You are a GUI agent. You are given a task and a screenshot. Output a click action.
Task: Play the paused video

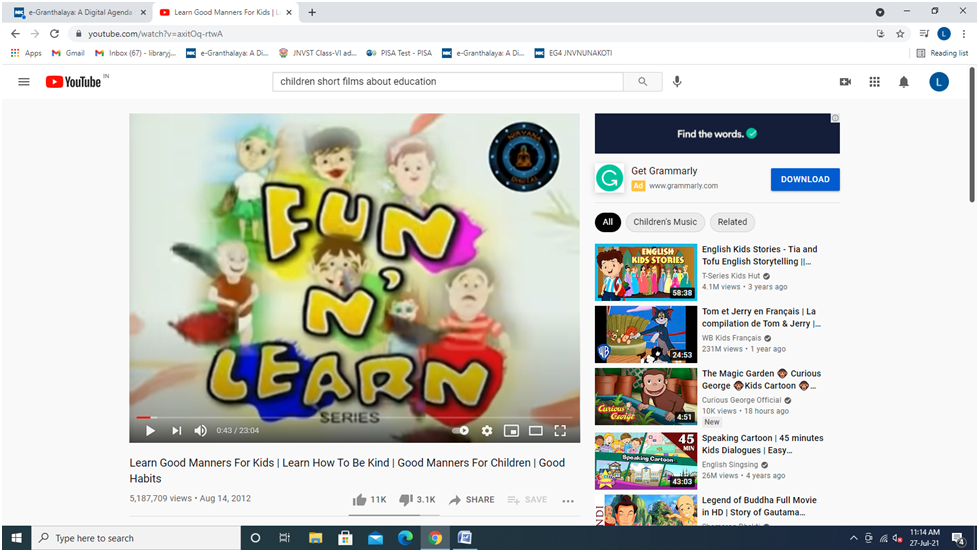[150, 431]
